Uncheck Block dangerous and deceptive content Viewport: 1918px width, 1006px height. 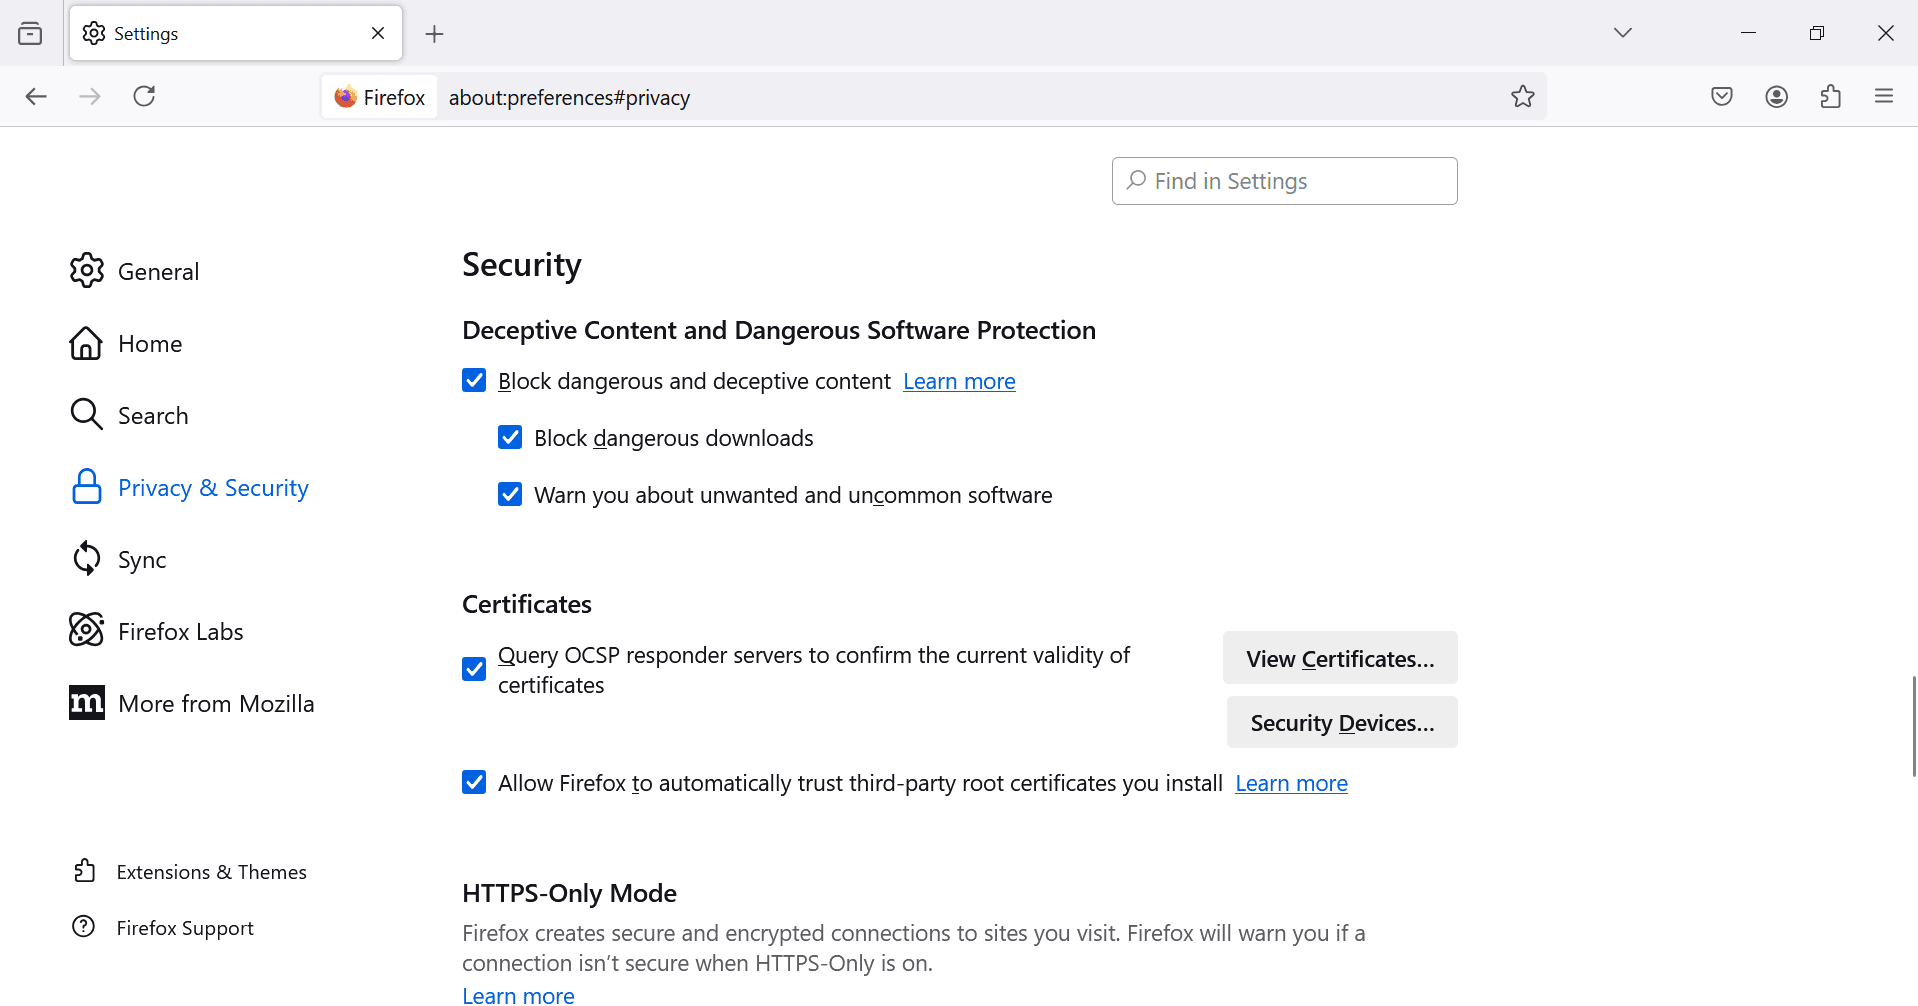pyautogui.click(x=474, y=381)
